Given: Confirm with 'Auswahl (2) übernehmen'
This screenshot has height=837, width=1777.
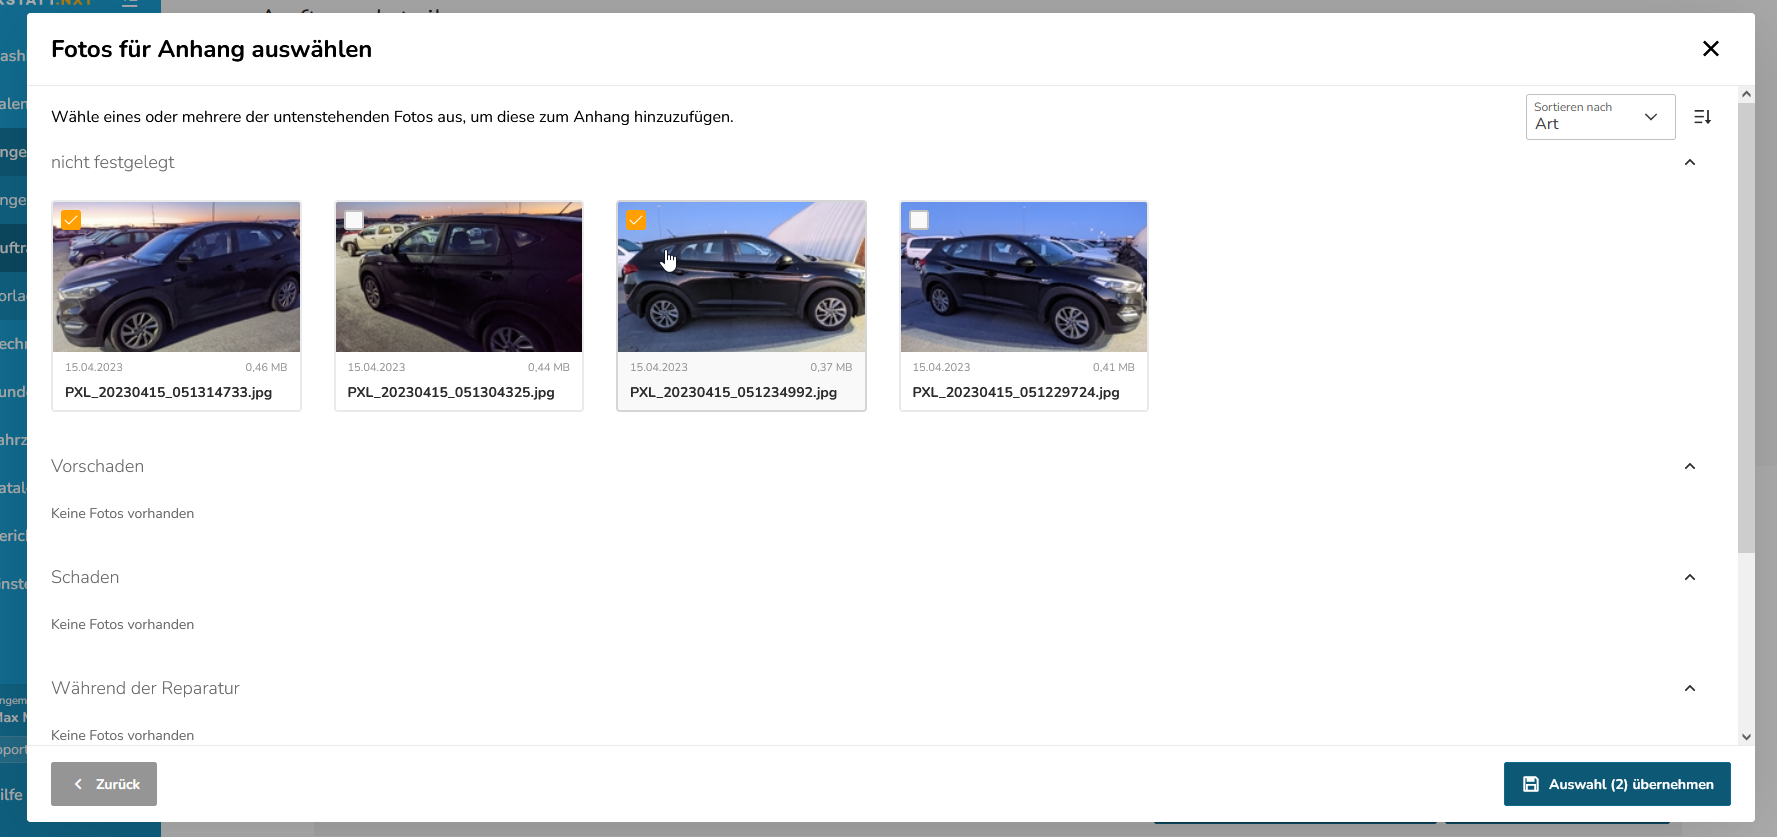Looking at the screenshot, I should pos(1617,784).
